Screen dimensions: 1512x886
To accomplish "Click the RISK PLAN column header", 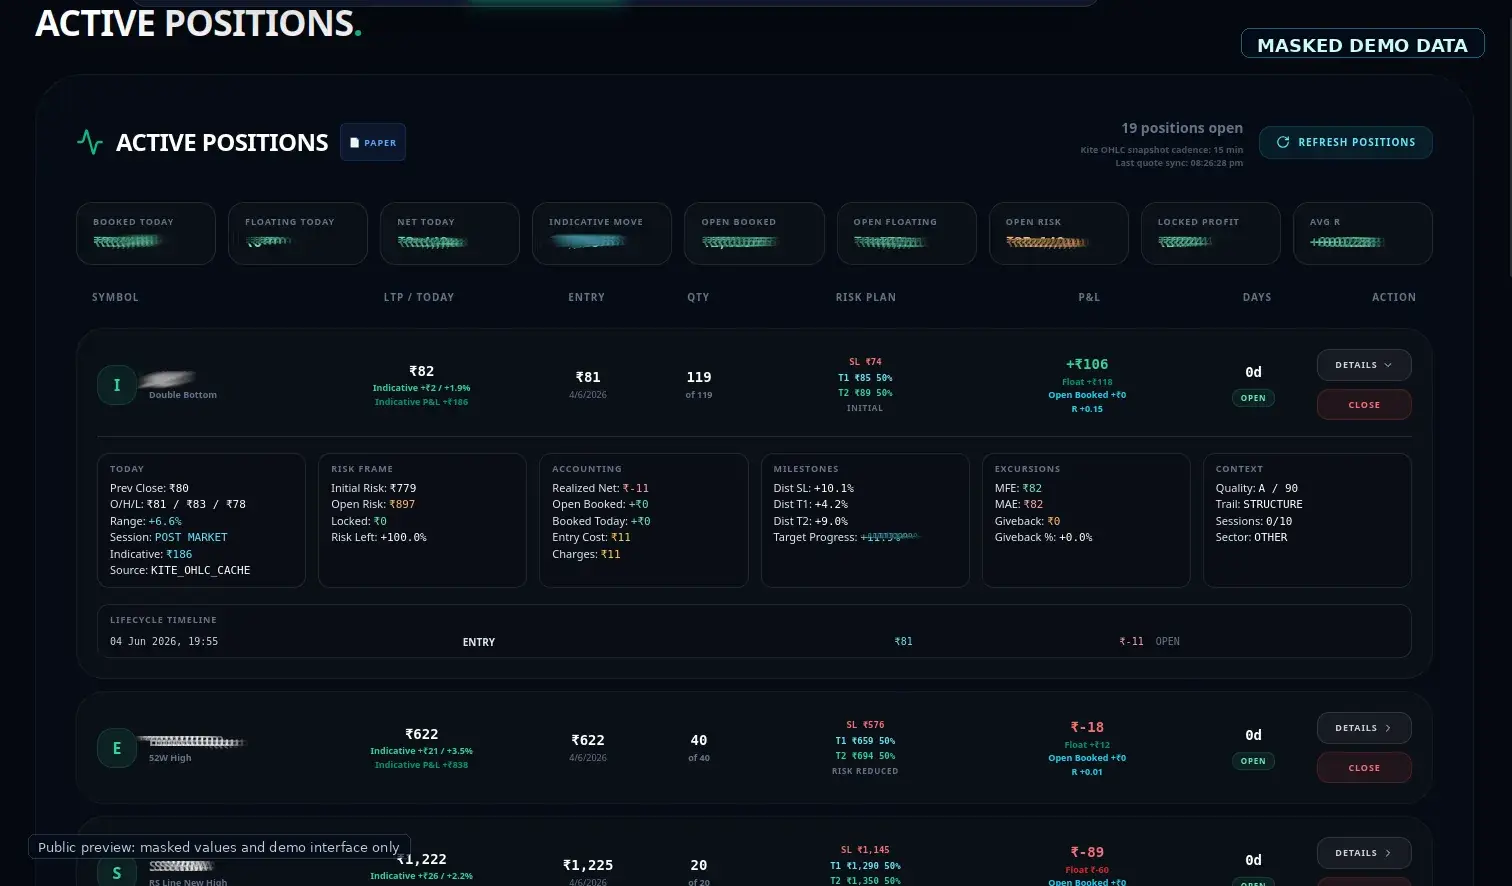I will pos(866,297).
